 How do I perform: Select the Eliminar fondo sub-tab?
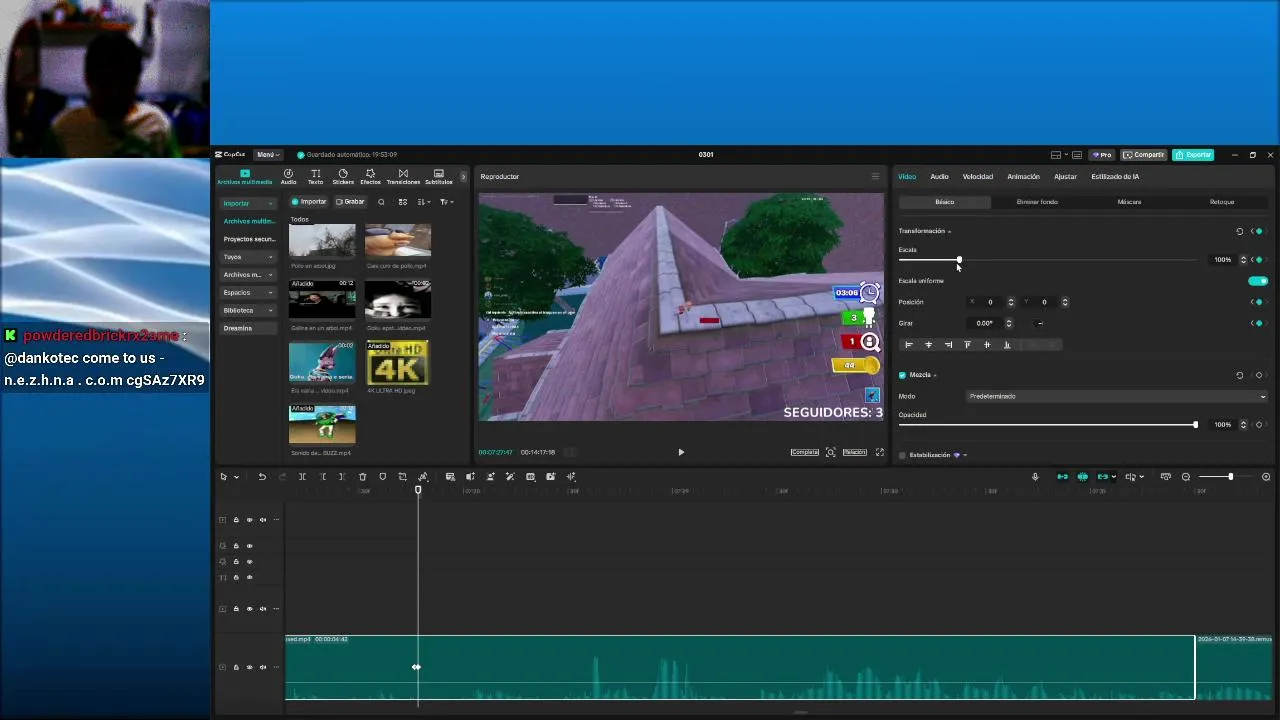(1037, 202)
